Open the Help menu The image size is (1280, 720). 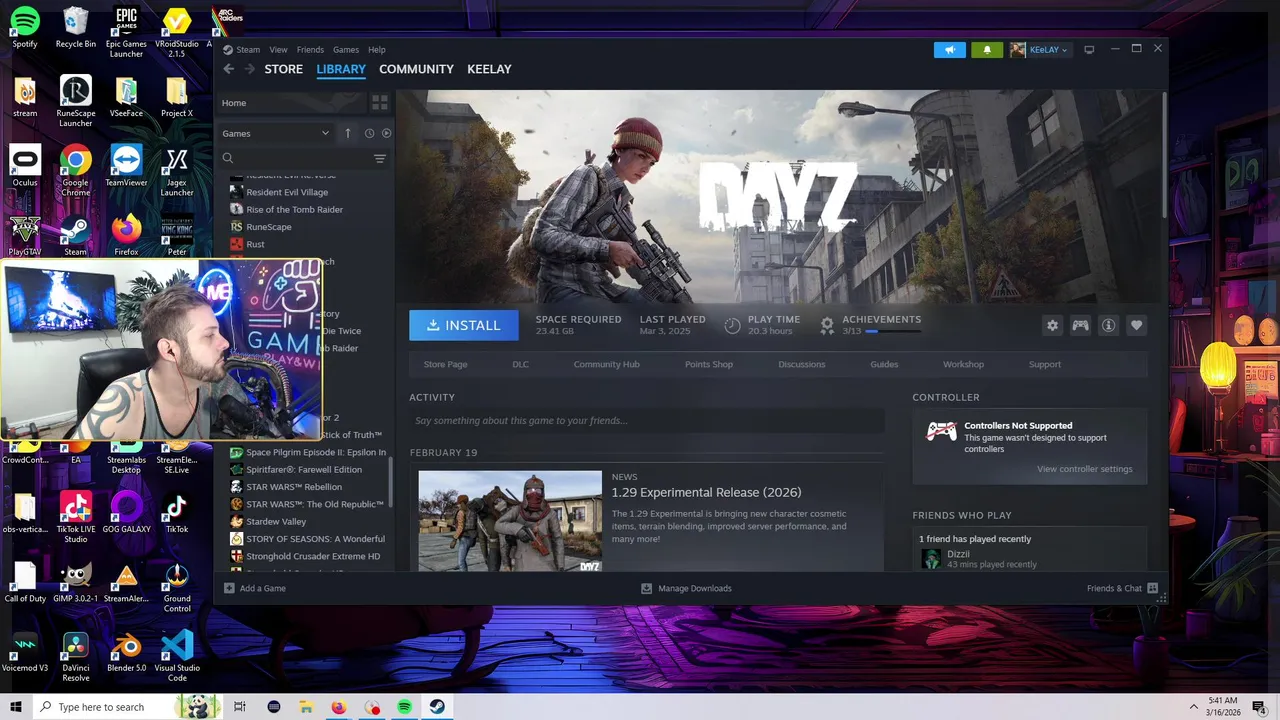click(376, 50)
